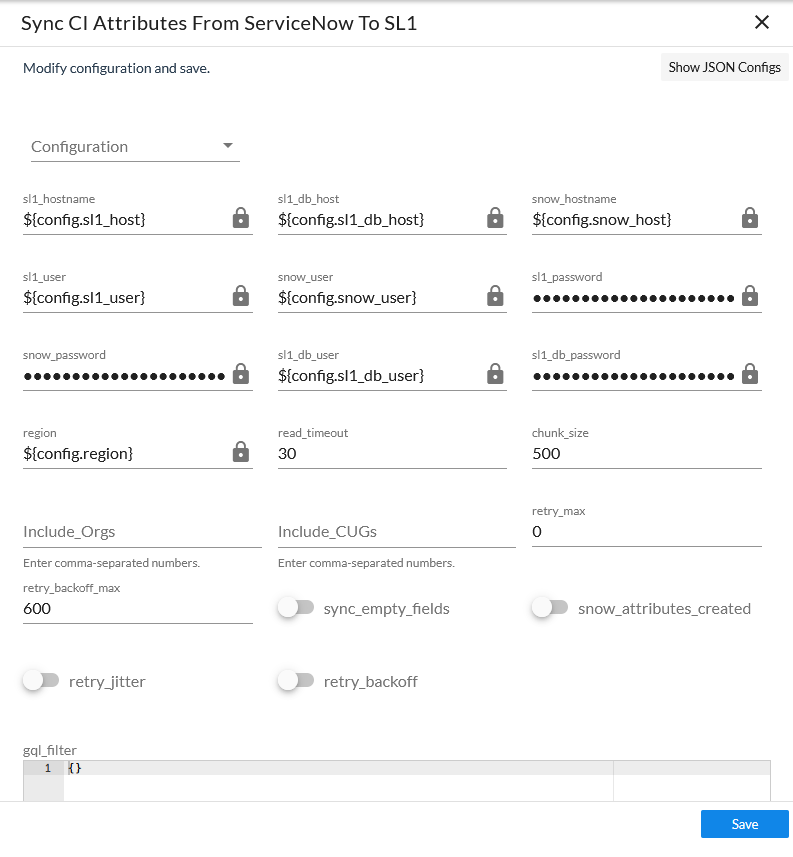Click the lock icon beside sl1_user field

click(241, 296)
